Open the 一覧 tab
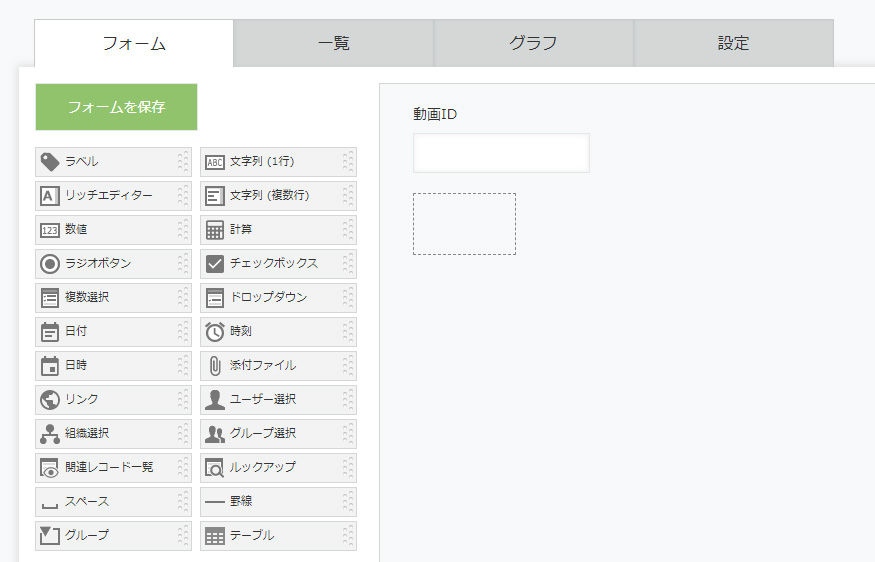 334,44
